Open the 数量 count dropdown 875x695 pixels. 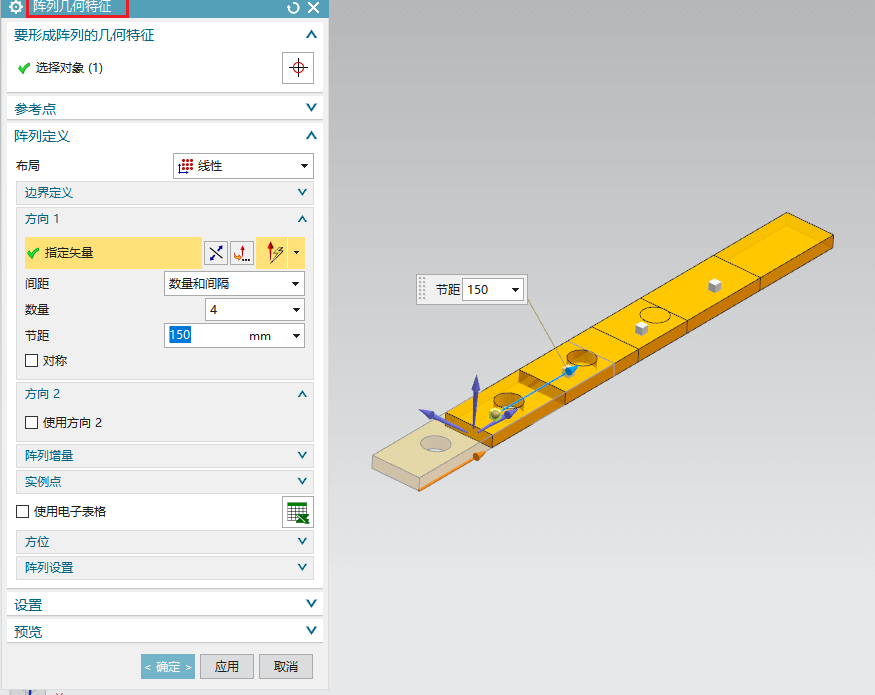coord(255,310)
